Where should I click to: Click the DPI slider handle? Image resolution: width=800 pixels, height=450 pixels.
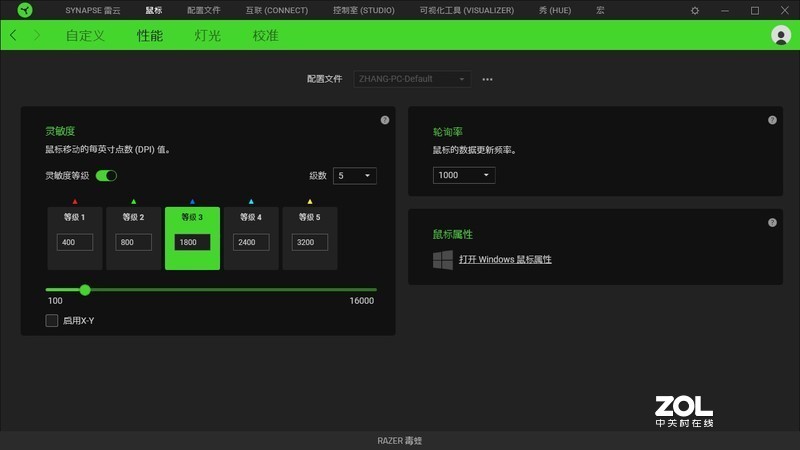tap(85, 290)
